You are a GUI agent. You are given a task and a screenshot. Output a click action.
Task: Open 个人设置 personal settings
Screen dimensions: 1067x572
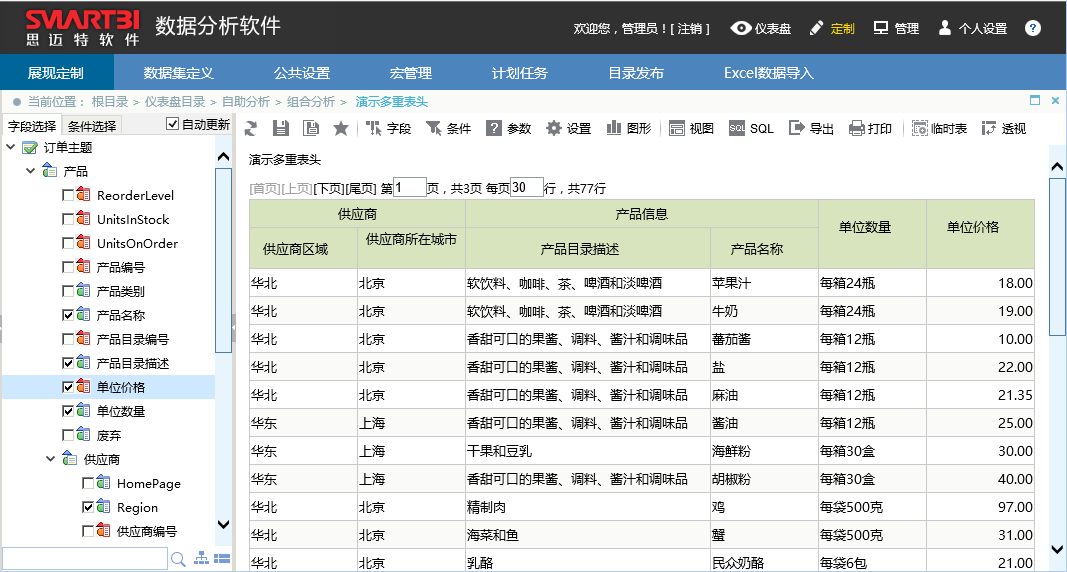coord(972,29)
